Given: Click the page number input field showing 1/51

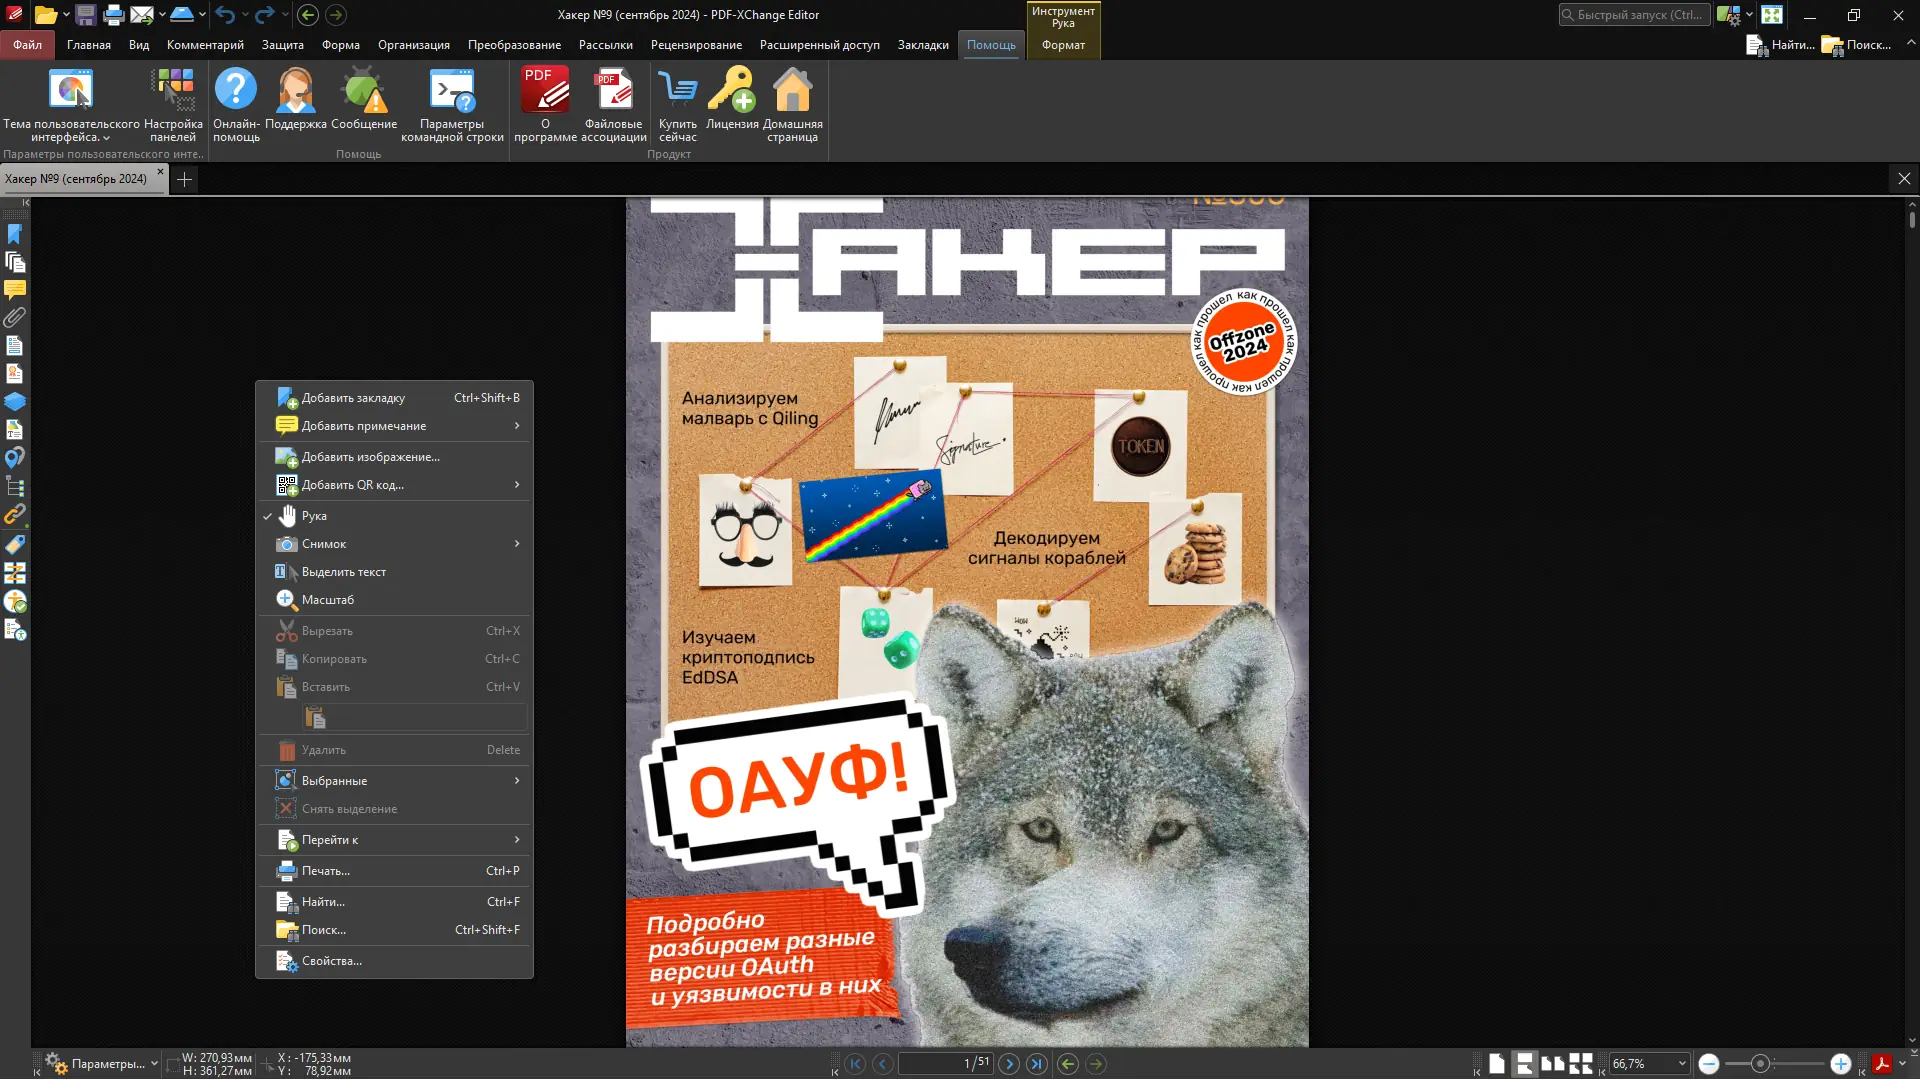Looking at the screenshot, I should click(947, 1063).
